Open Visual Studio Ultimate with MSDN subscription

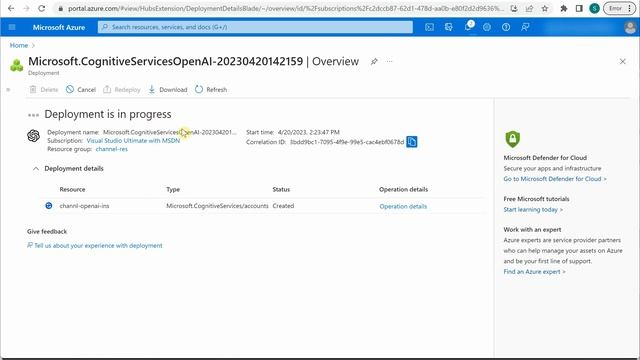(133, 140)
